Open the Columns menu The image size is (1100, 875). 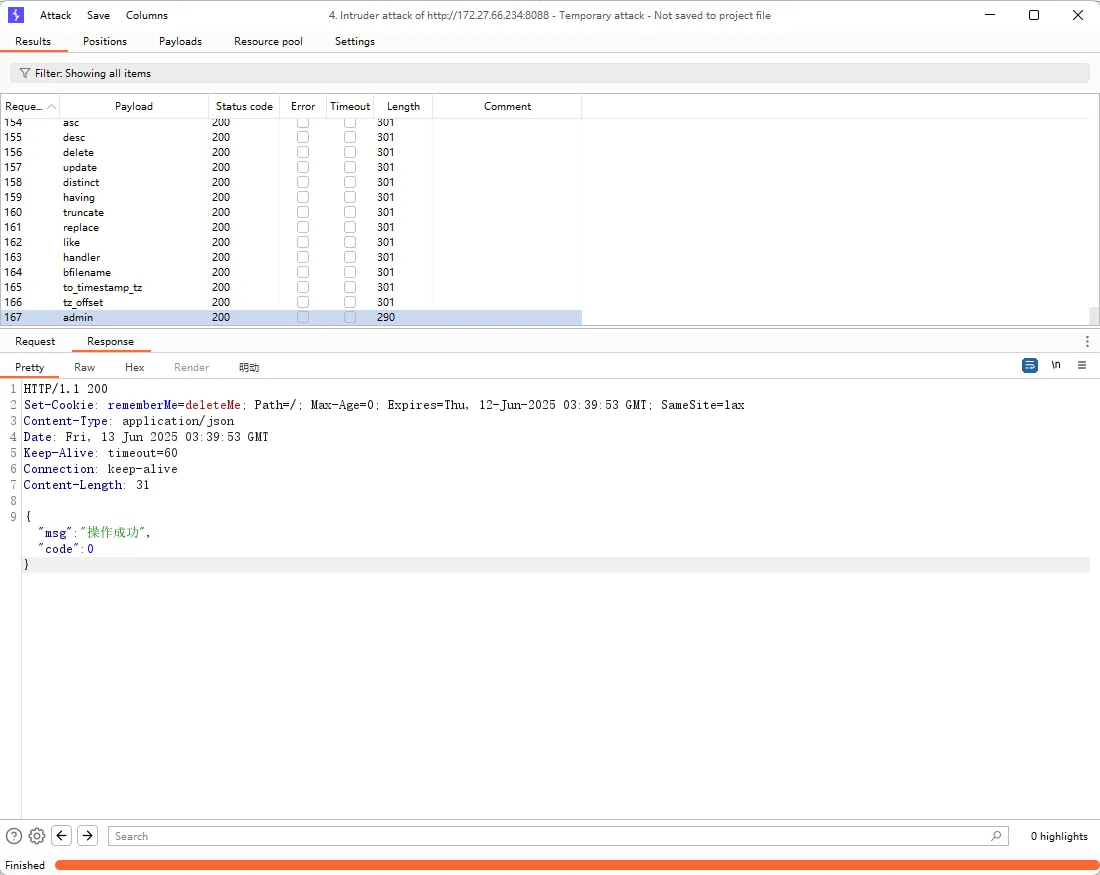(x=146, y=15)
